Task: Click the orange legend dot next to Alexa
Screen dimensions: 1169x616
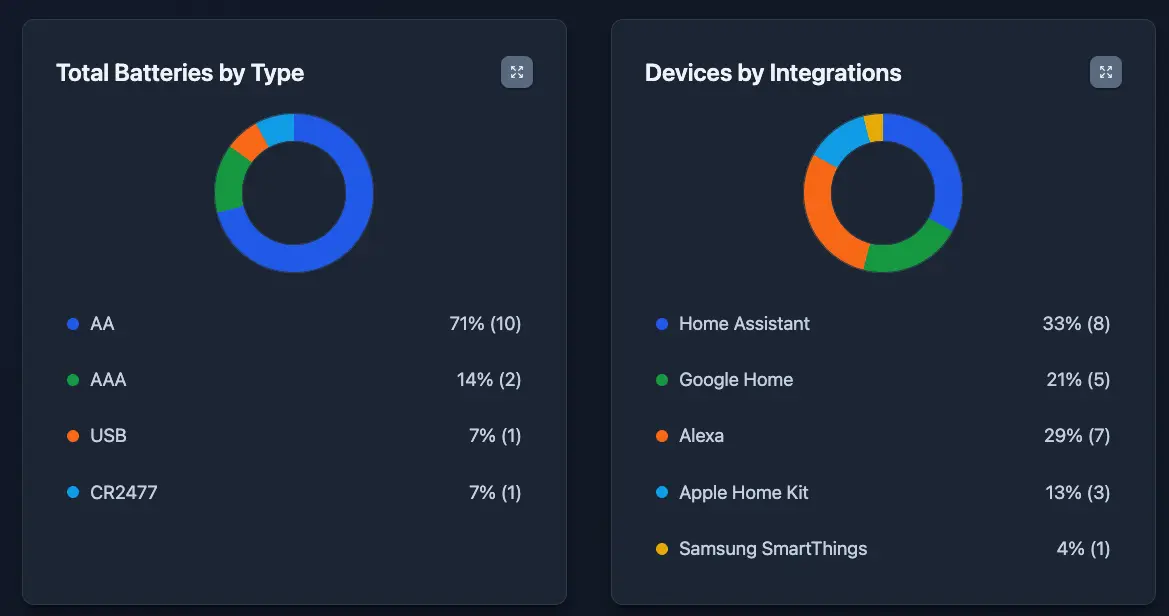Action: [660, 436]
